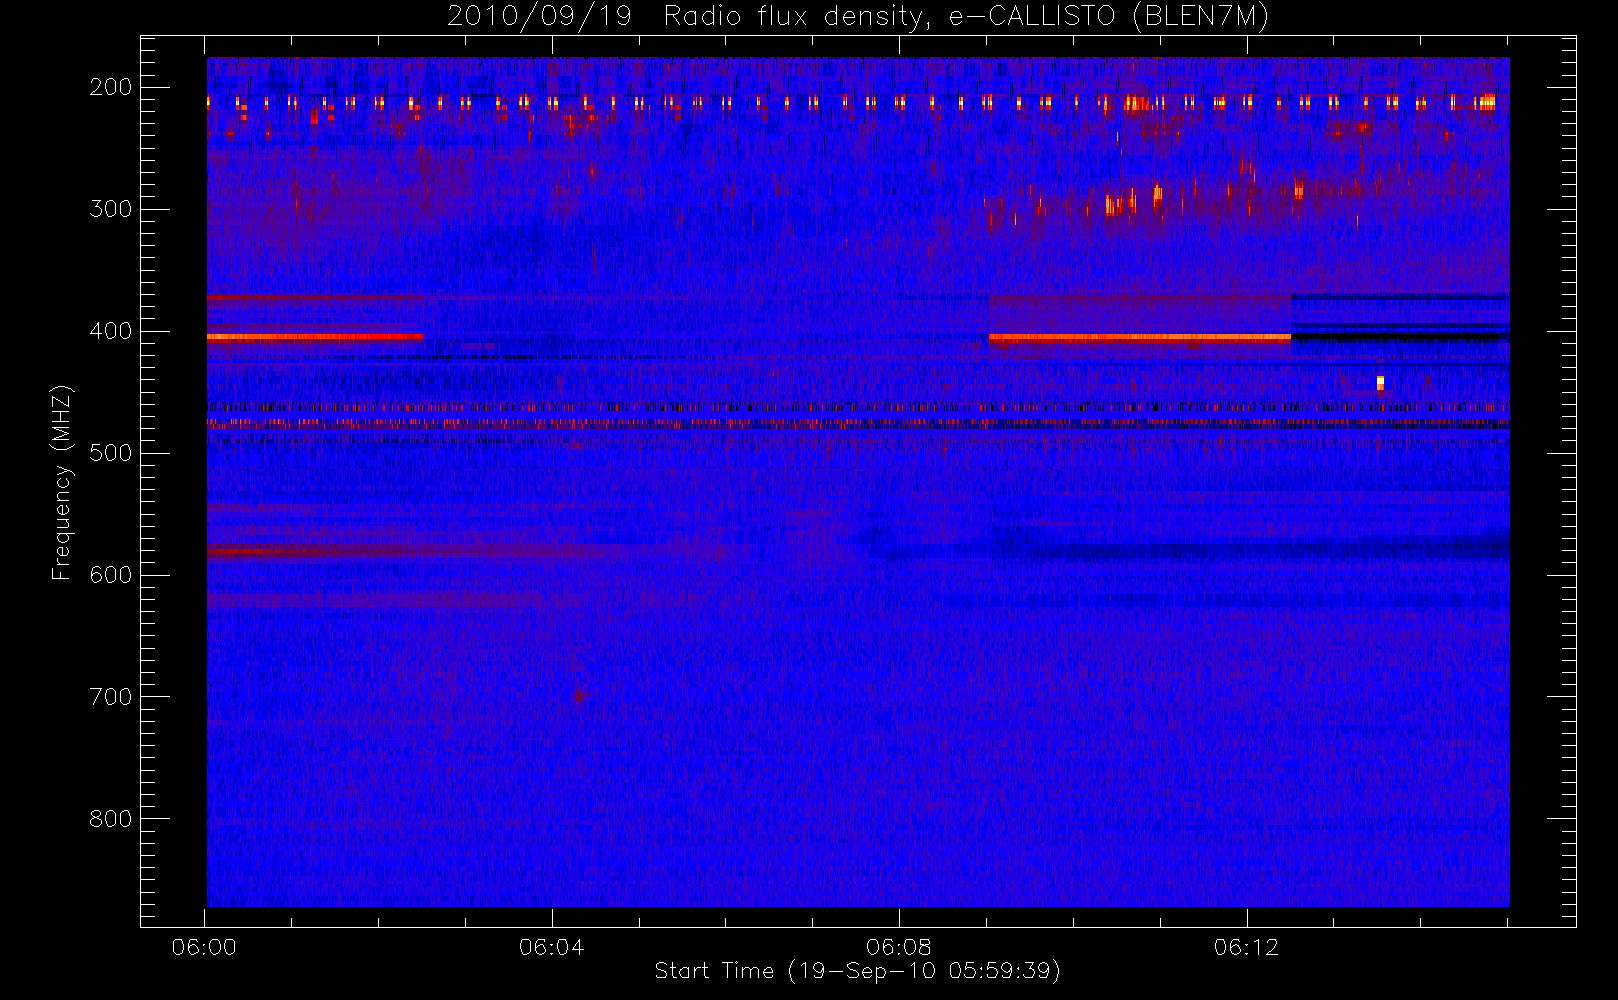Click the plot title "Radio flux density, e-CALLISTO (BLEN7M)"
Image resolution: width=1618 pixels, height=1000 pixels.
coord(966,17)
